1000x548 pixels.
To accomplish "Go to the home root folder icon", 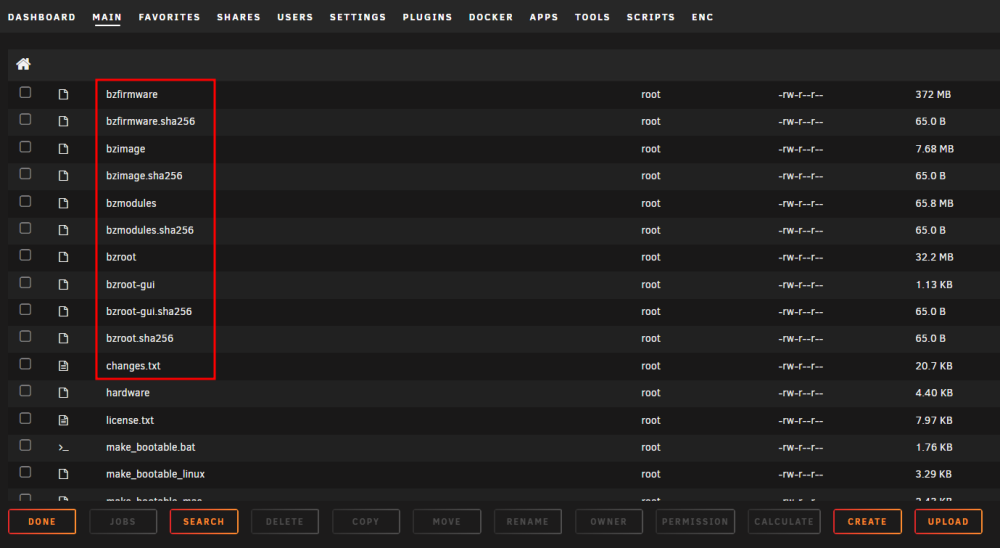I will pyautogui.click(x=24, y=64).
